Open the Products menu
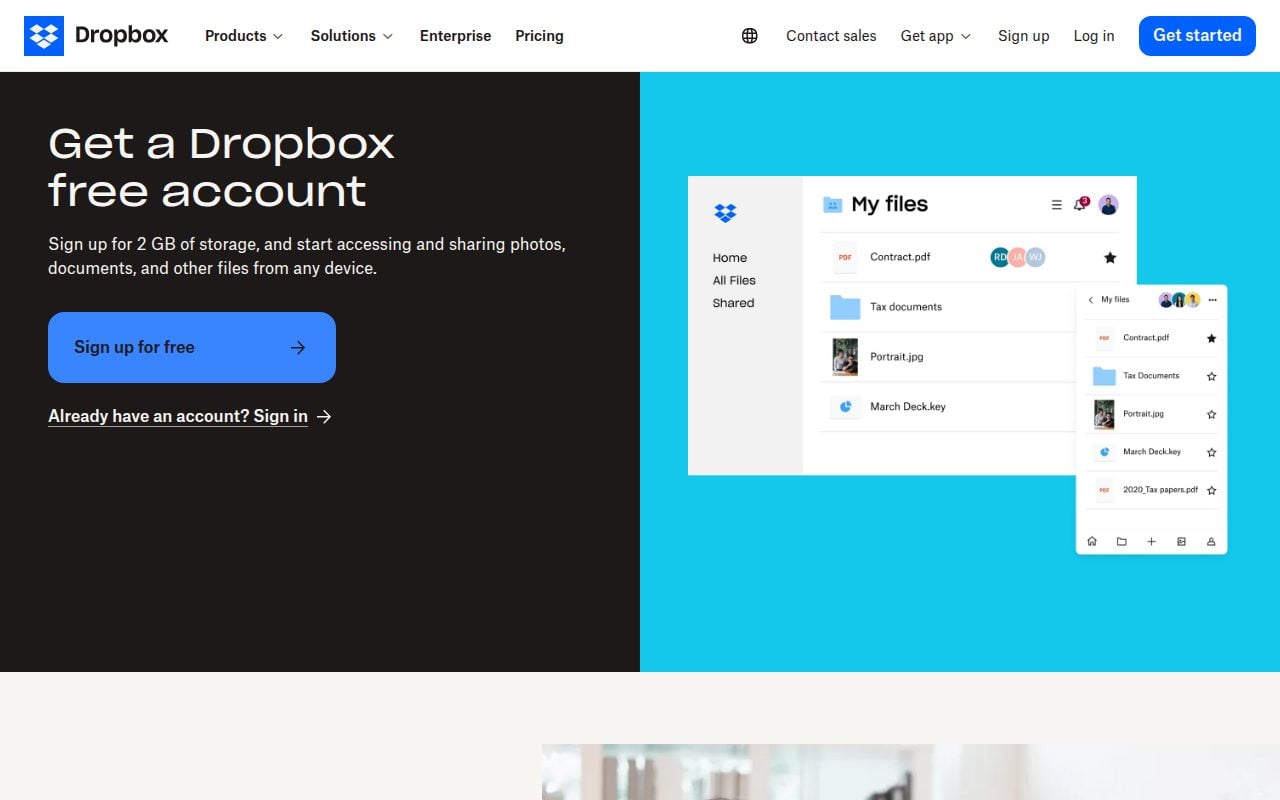 [244, 36]
